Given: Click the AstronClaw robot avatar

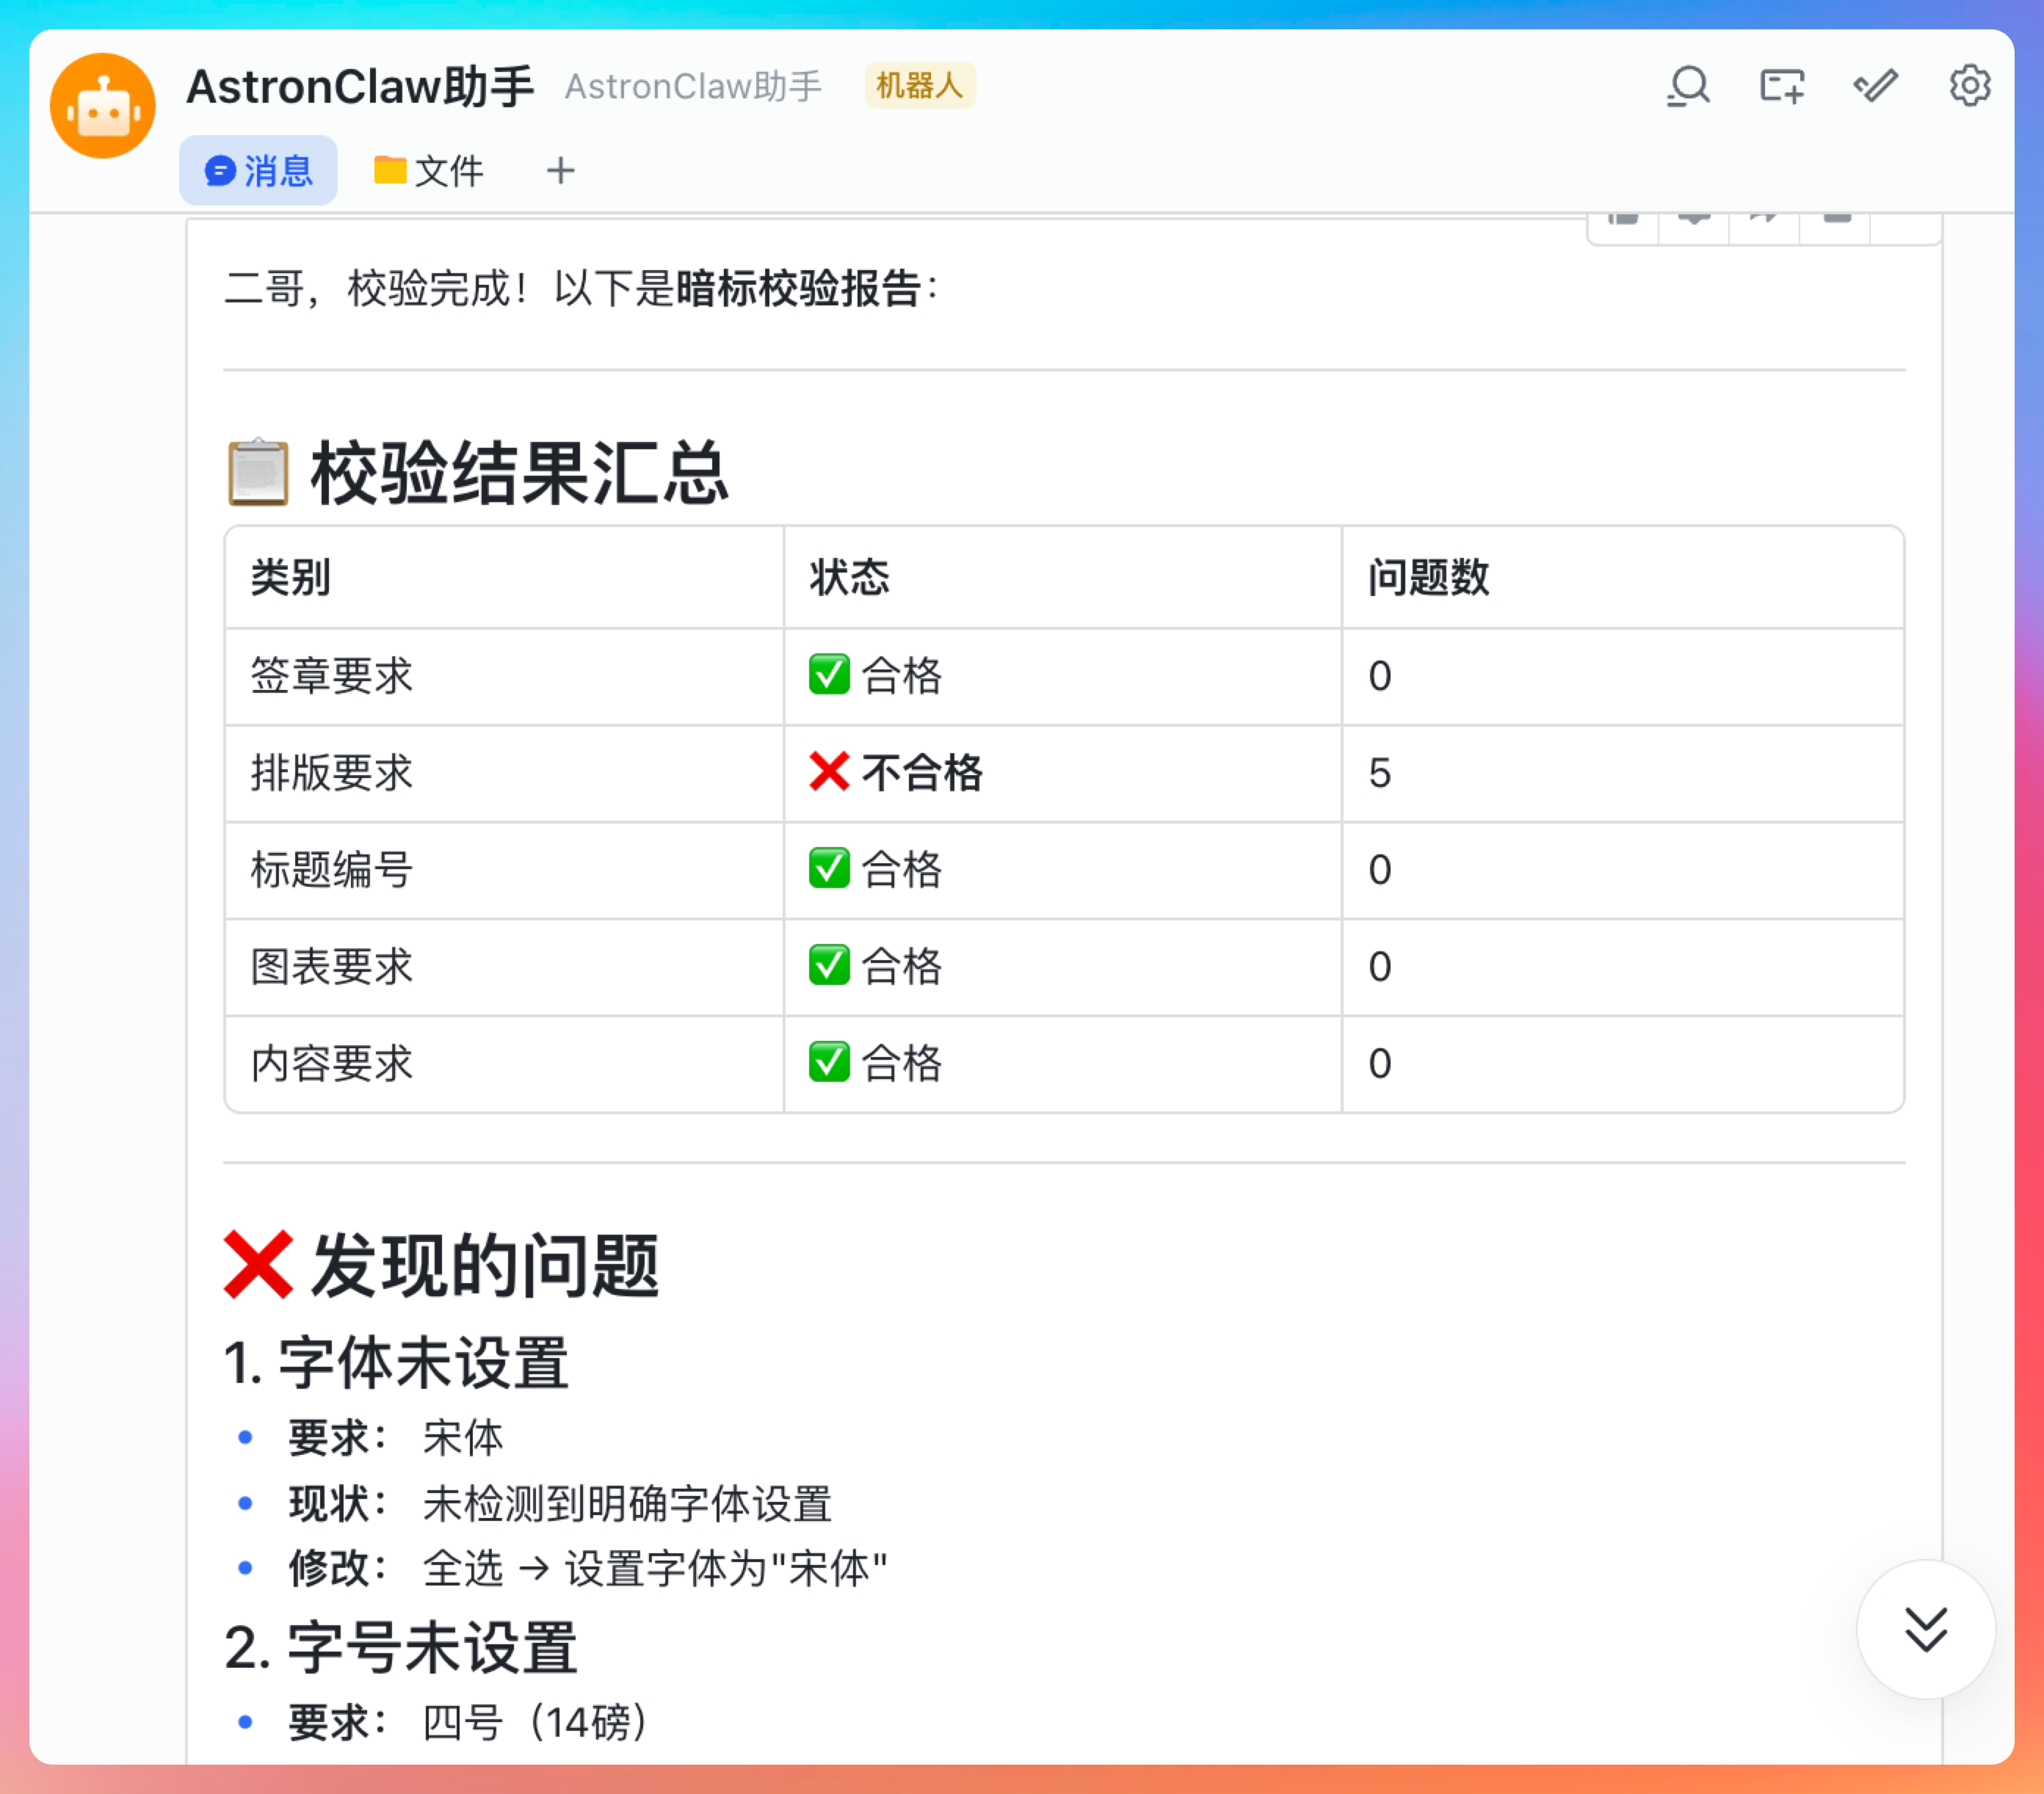Looking at the screenshot, I should (x=103, y=106).
